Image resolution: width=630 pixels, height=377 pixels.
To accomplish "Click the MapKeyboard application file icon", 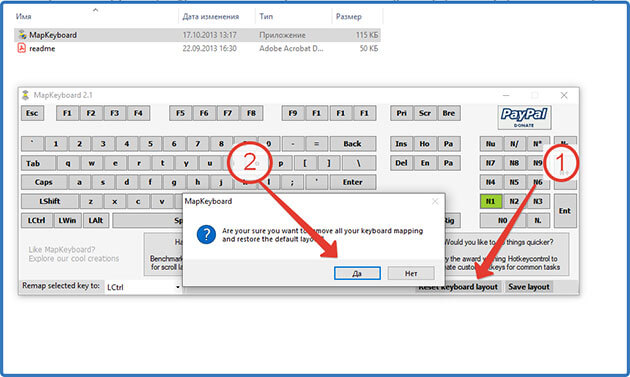I will coord(22,35).
